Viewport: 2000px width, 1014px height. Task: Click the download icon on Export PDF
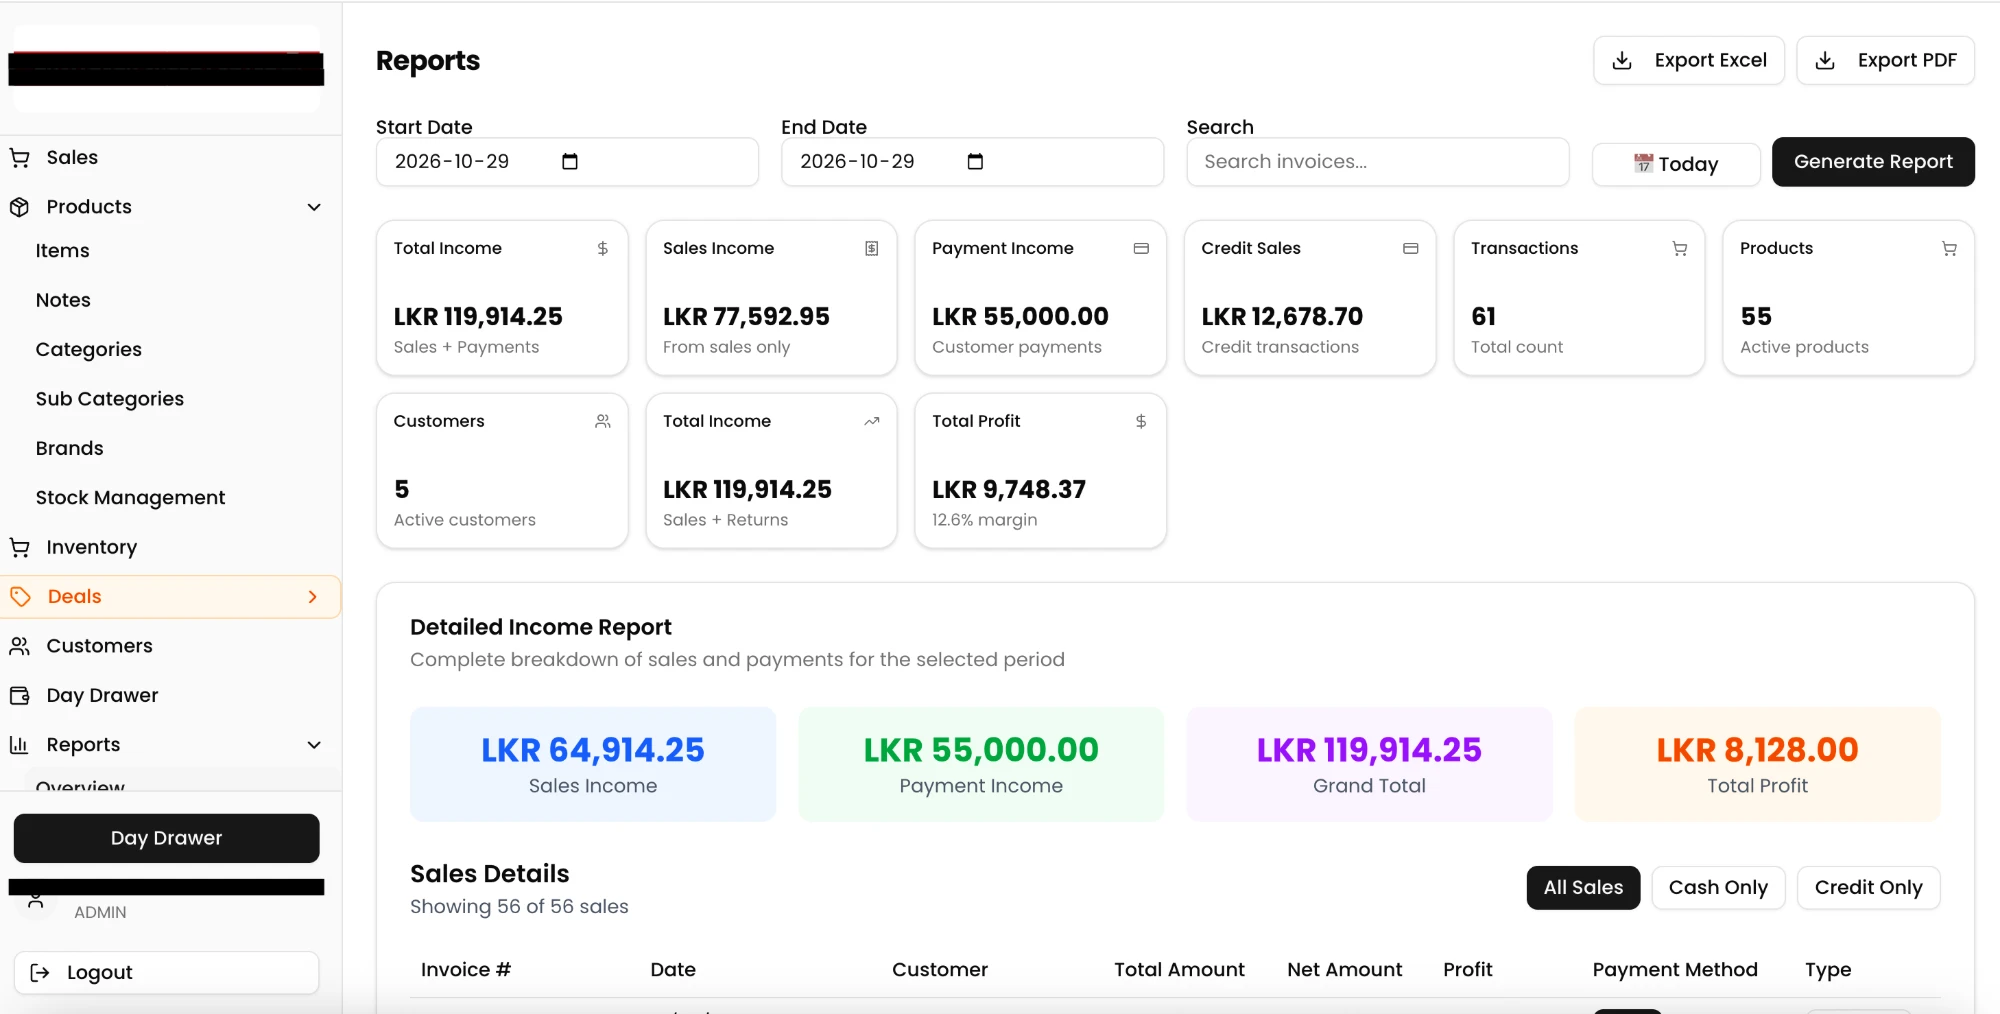coord(1825,61)
